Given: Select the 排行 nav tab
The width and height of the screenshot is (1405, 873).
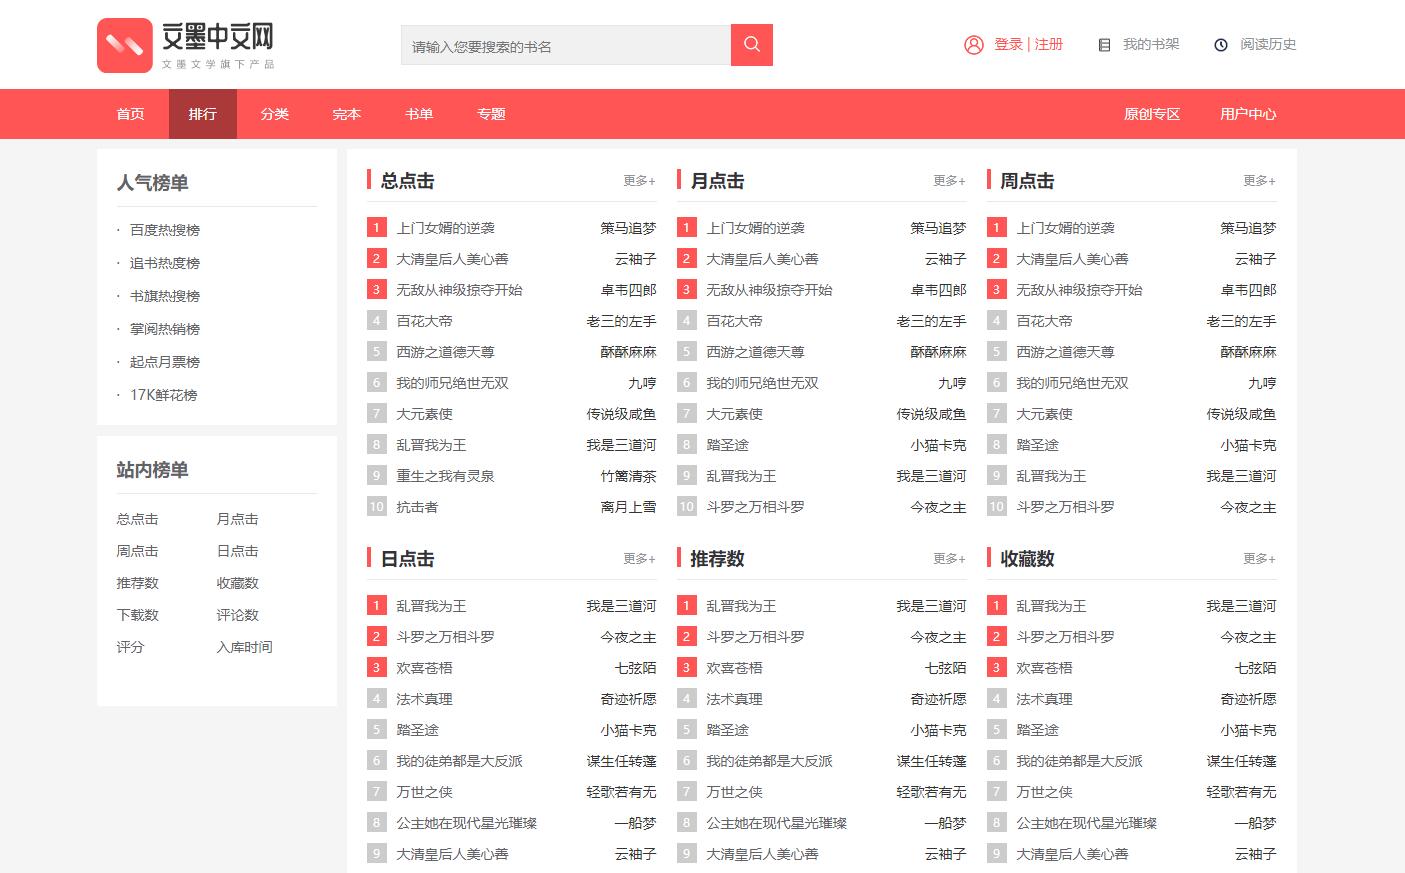Looking at the screenshot, I should click(203, 114).
